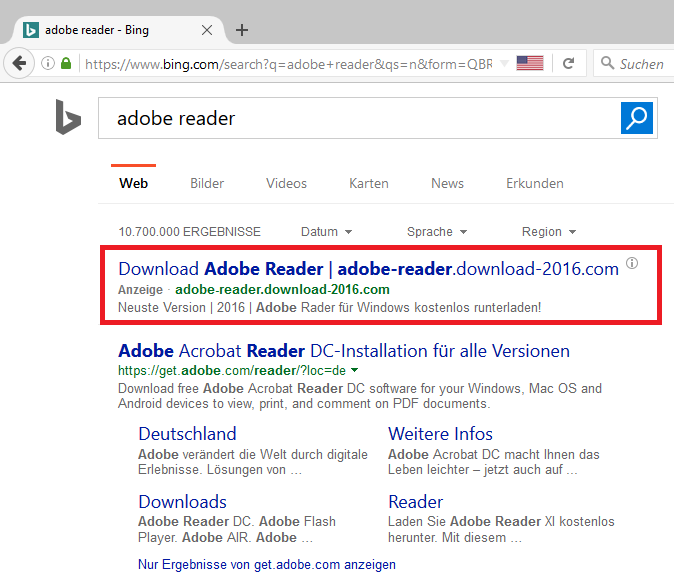Click 'Nur Ergebnisse von get.adobe.com anzeigen' link
The height and width of the screenshot is (585, 674).
(267, 565)
